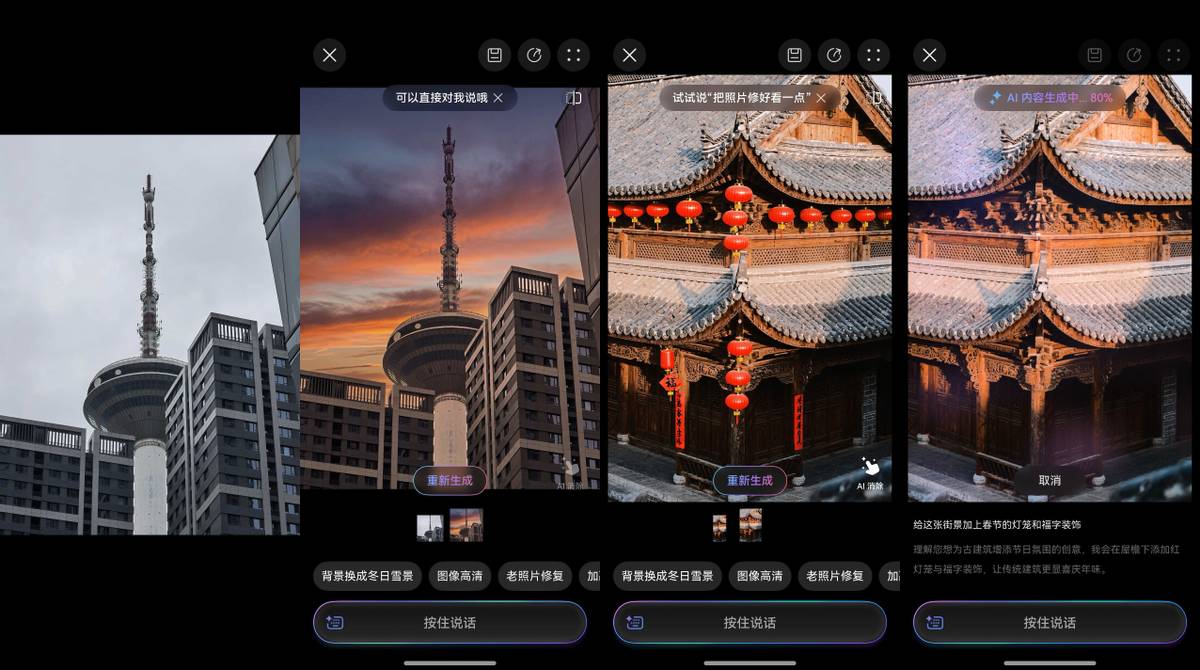Choose 背景换成冬日雪景 chip under temple thumbnails

tap(667, 576)
